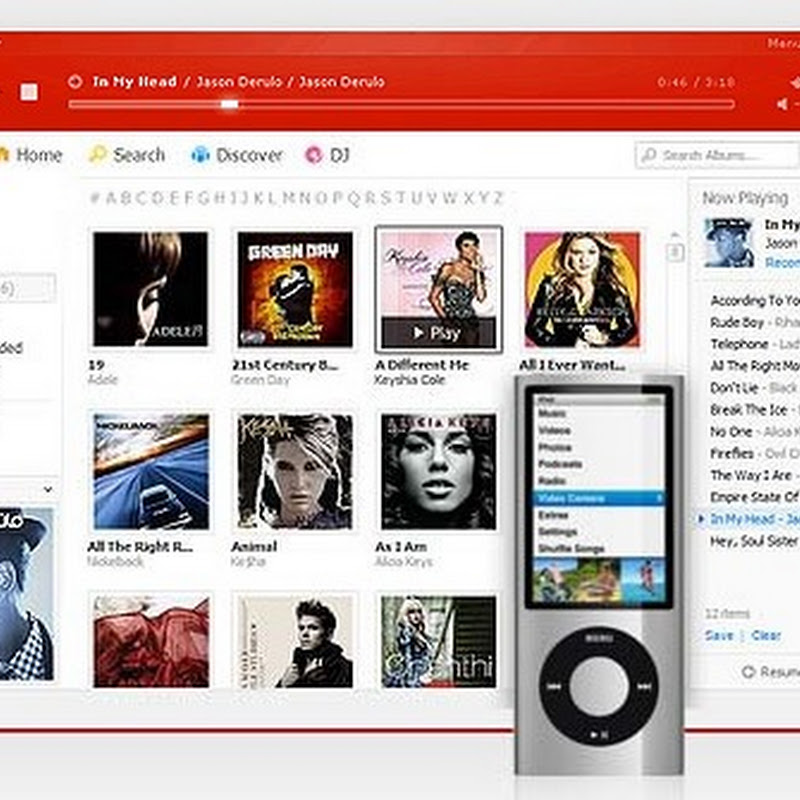Select No One in the Now Playing list

point(754,432)
